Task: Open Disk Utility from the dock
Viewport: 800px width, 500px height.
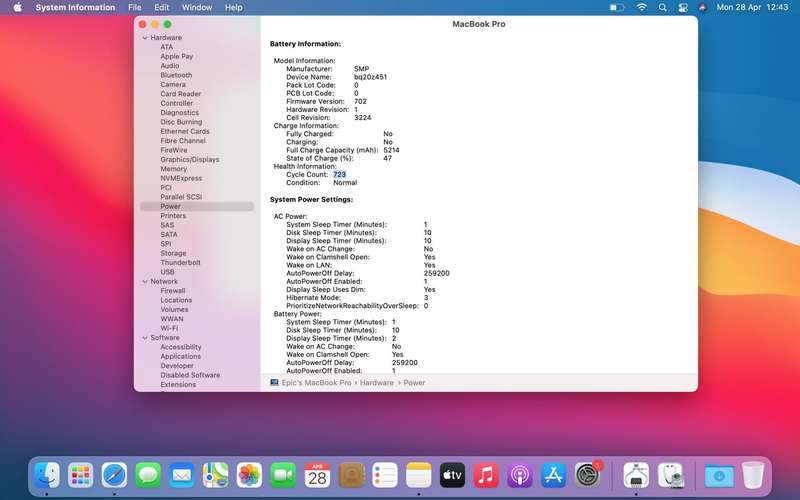Action: pyautogui.click(x=670, y=476)
